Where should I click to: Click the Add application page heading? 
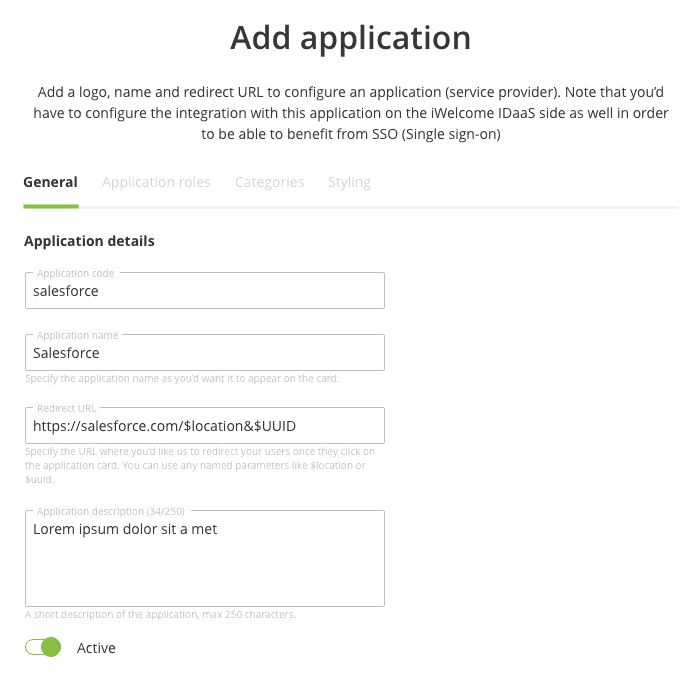(350, 38)
